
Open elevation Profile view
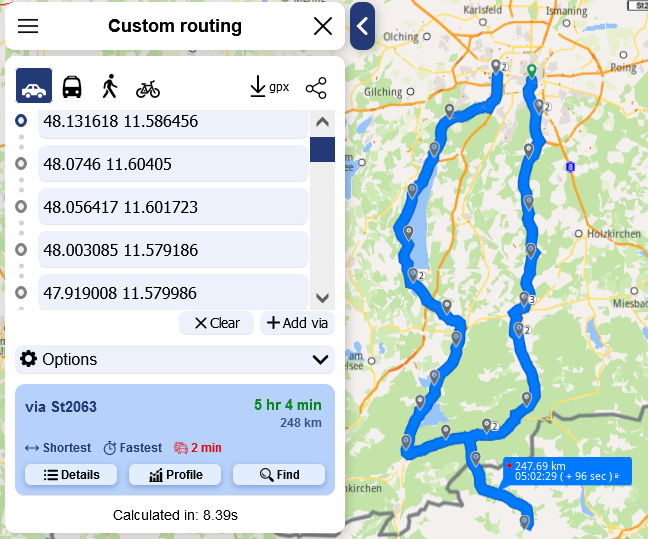[175, 475]
